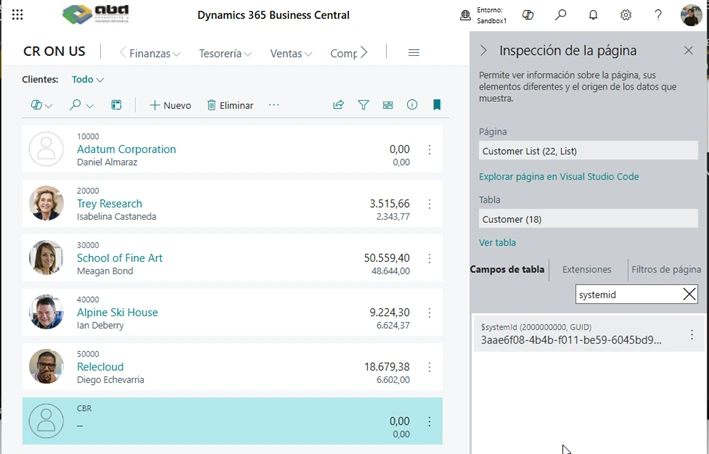Toggle the FactBox information icon
The image size is (709, 454).
point(411,105)
